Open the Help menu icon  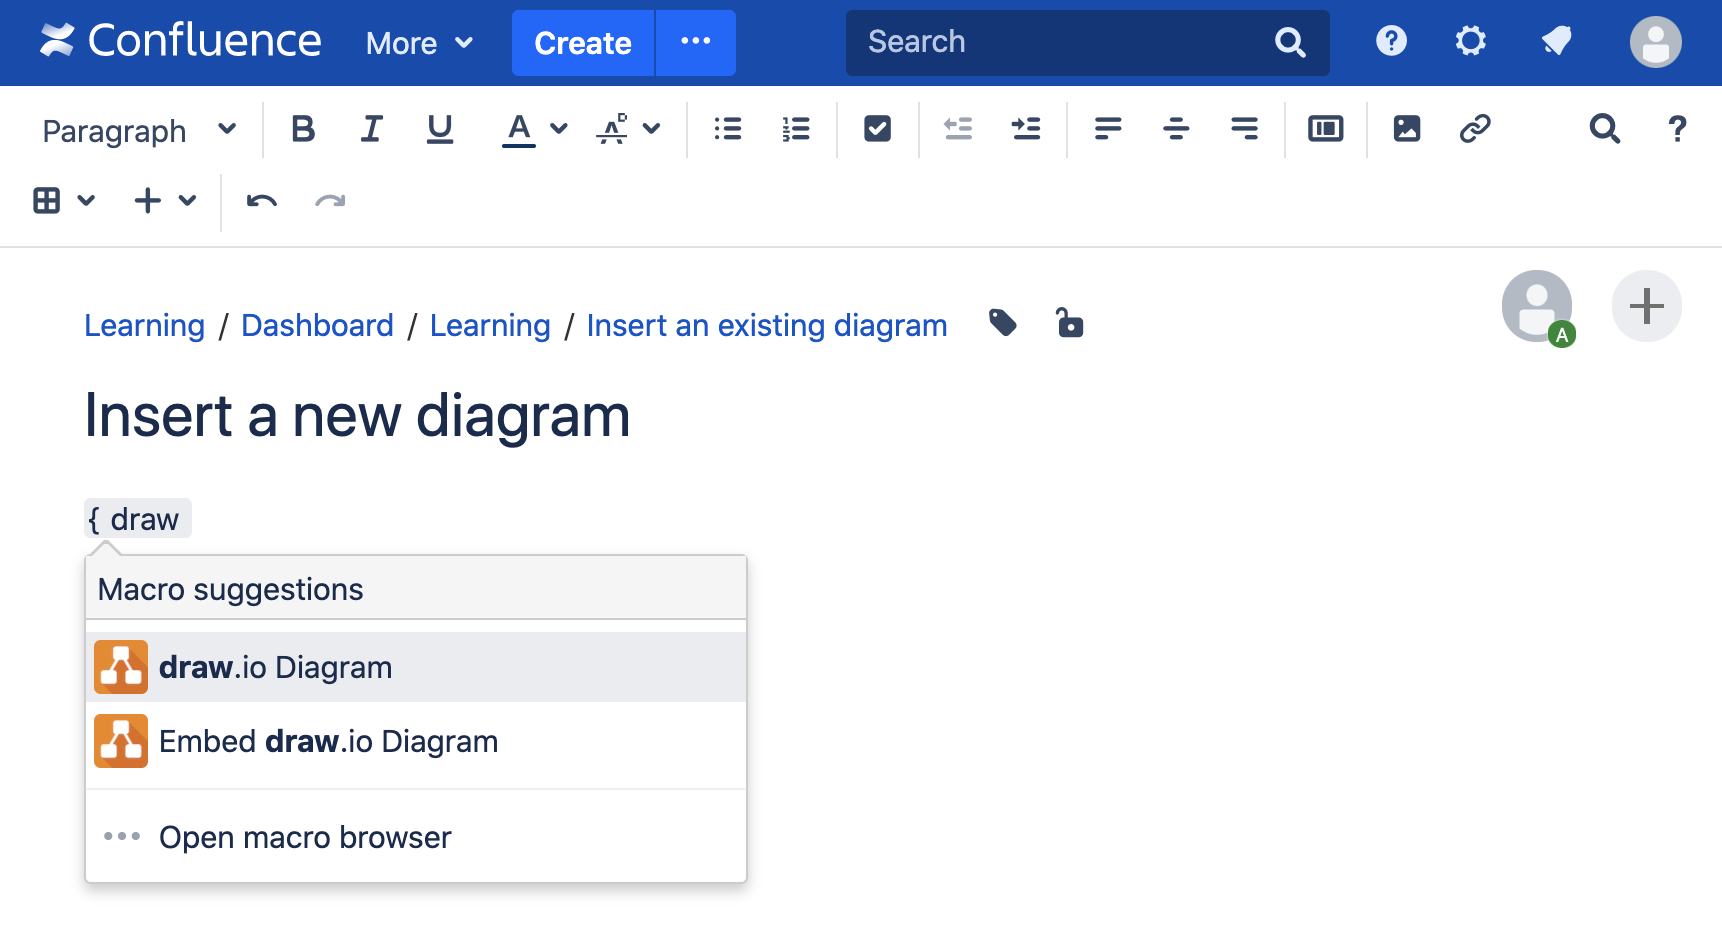1391,41
